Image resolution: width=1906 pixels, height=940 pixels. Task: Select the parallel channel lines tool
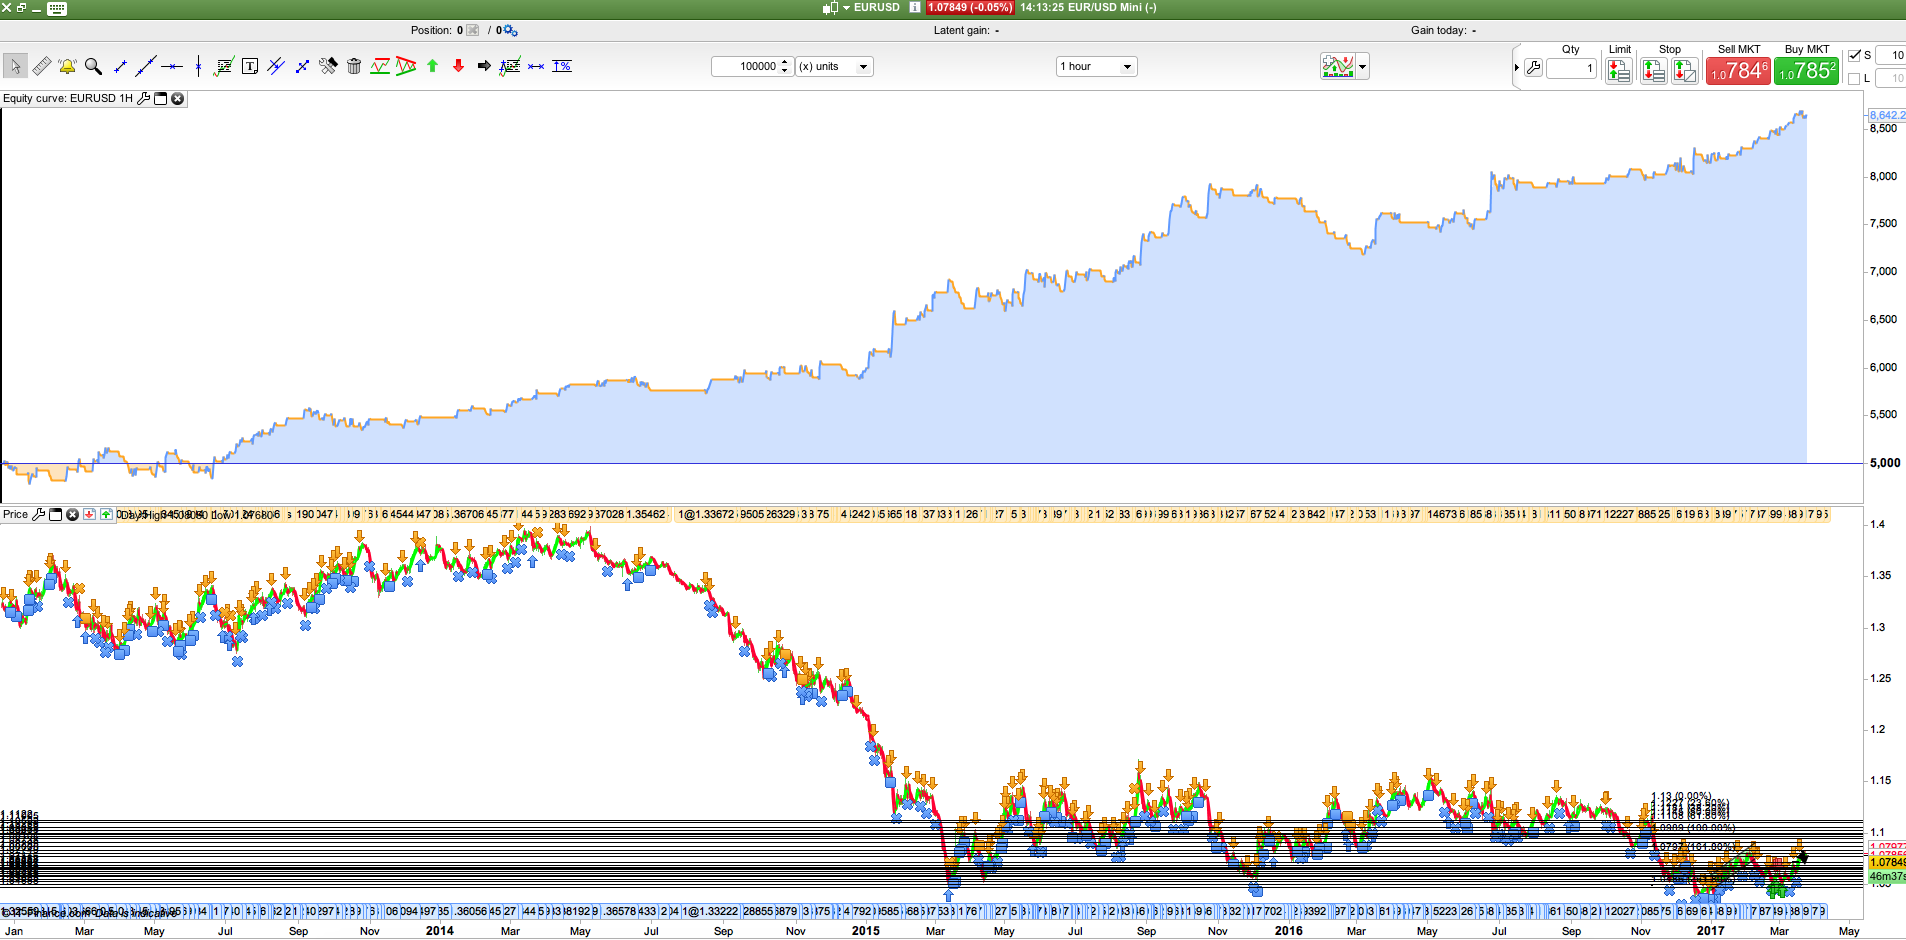click(276, 66)
